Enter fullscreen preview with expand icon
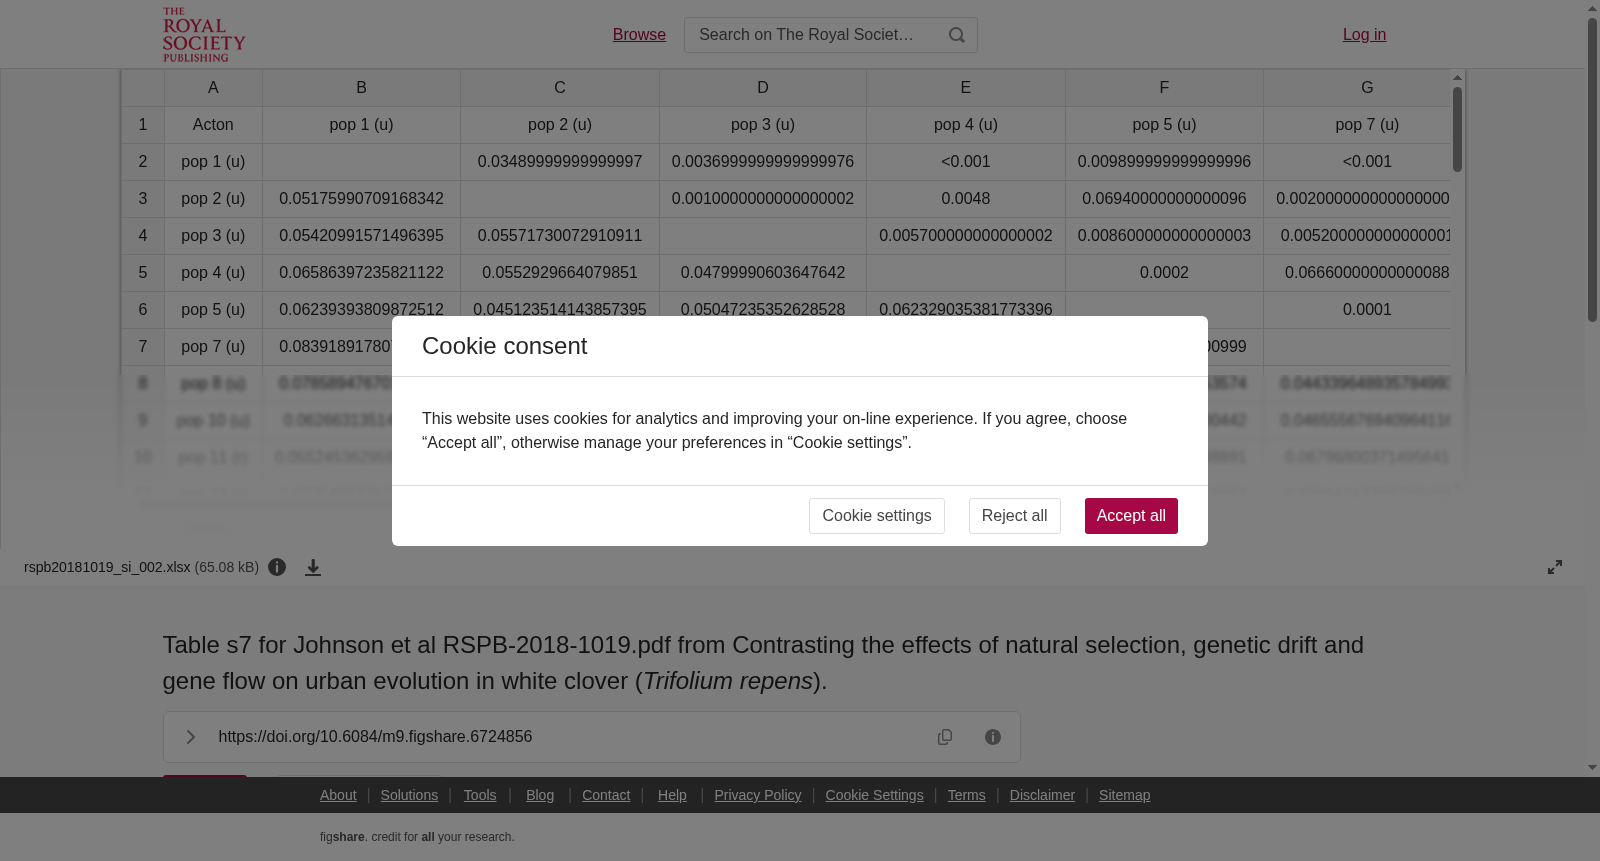1600x861 pixels. 1555,567
